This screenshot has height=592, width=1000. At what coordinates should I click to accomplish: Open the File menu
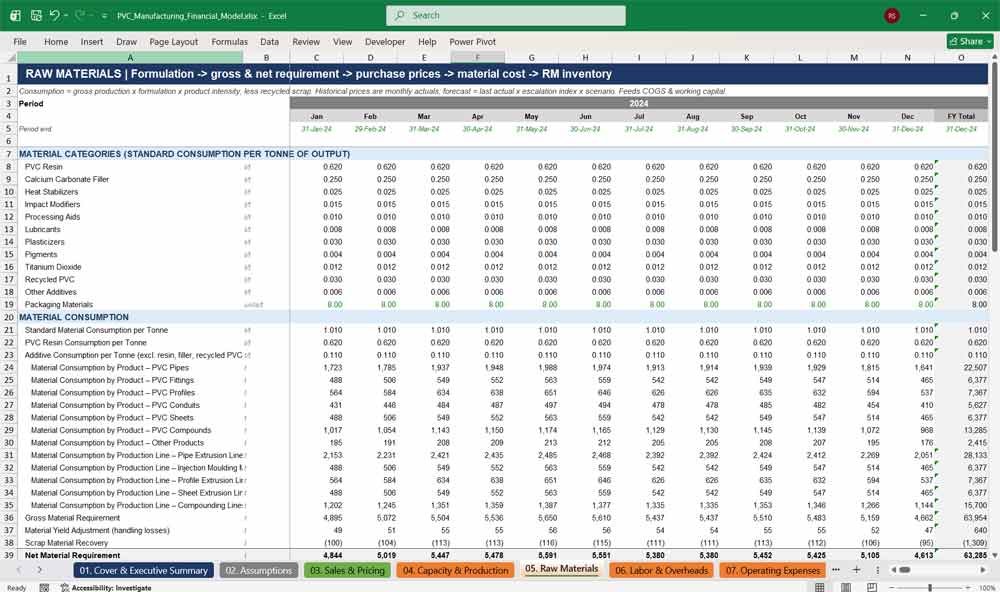(x=20, y=41)
